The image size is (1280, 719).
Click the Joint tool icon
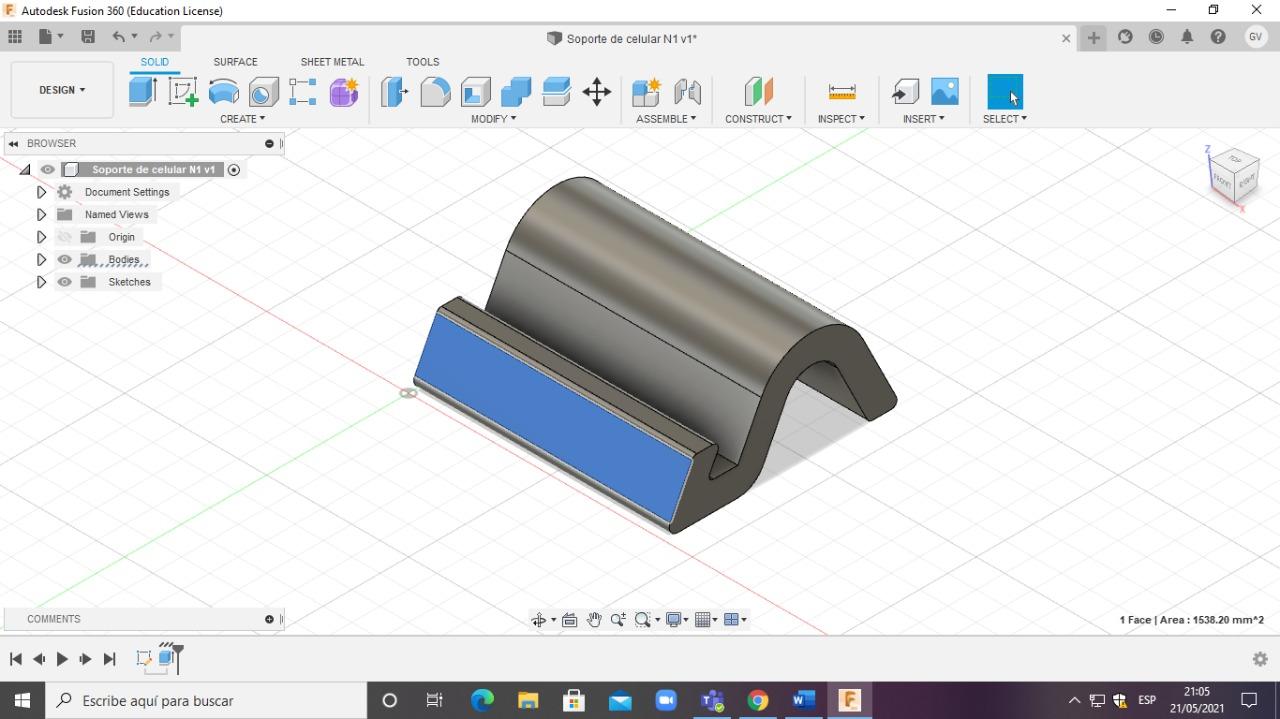687,92
